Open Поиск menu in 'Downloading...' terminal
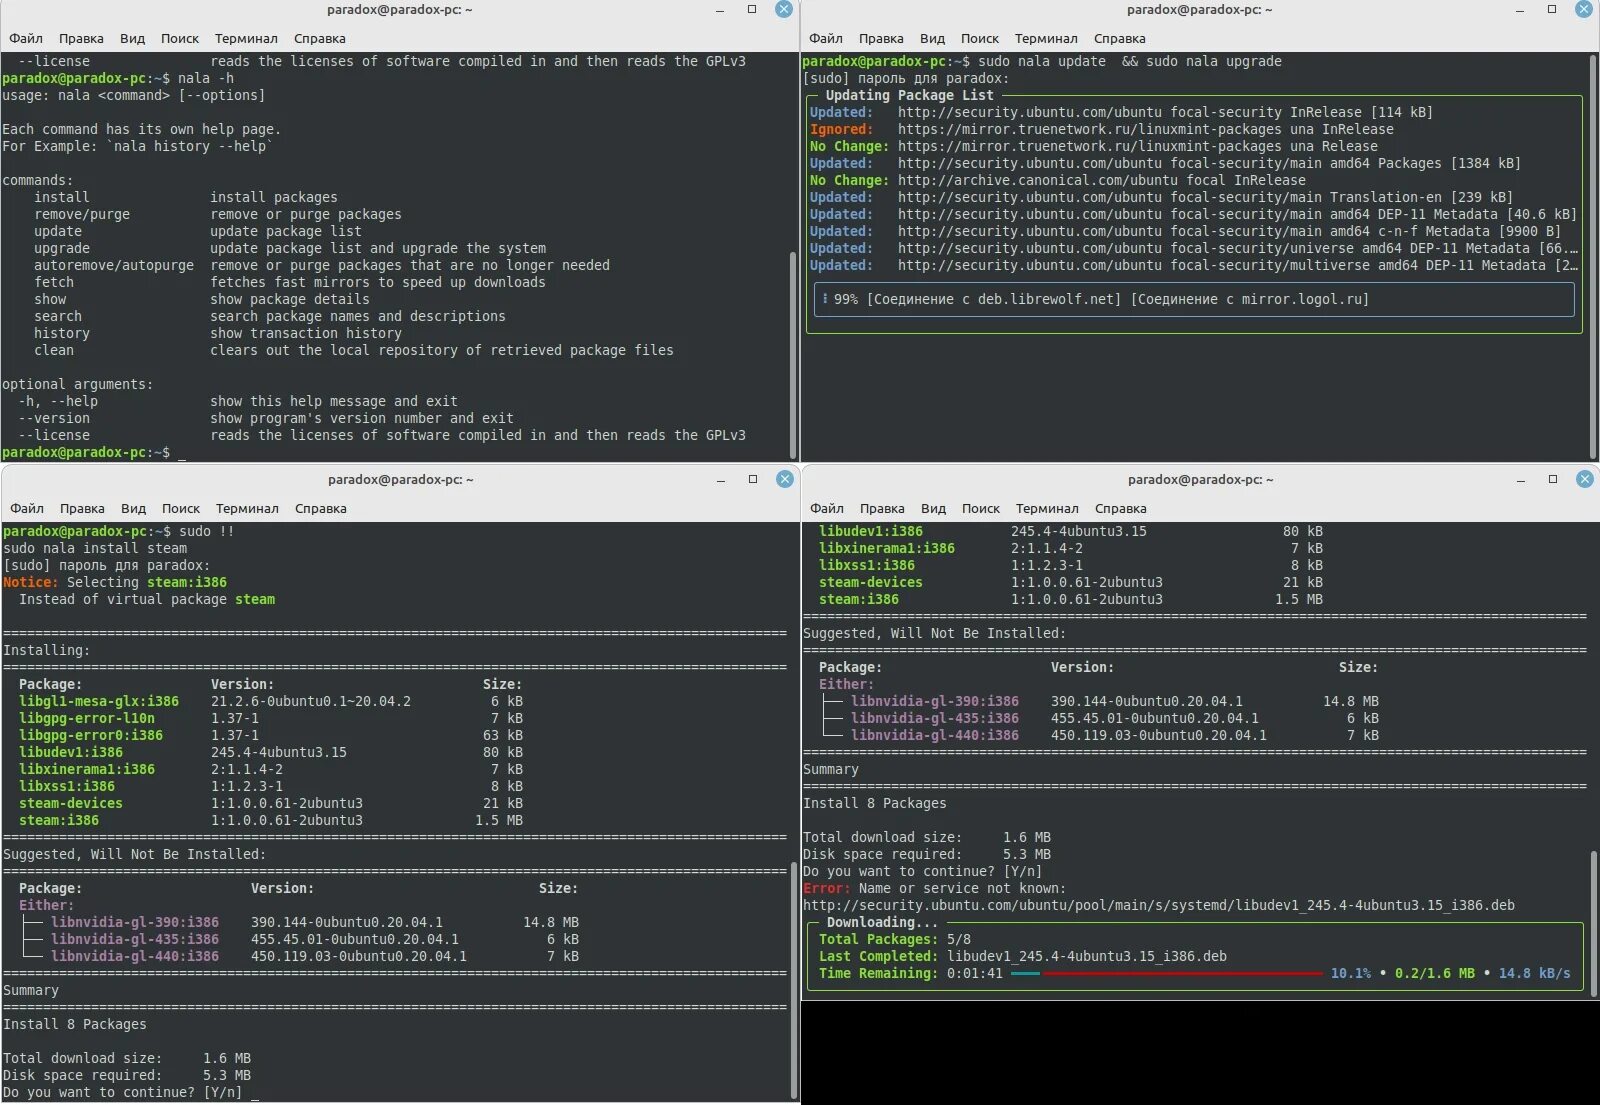 pyautogui.click(x=981, y=508)
